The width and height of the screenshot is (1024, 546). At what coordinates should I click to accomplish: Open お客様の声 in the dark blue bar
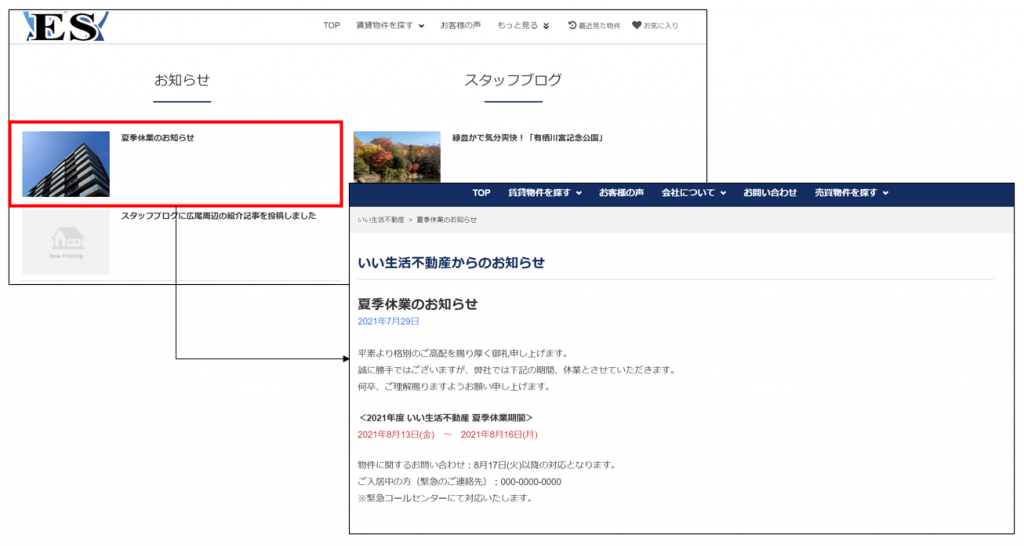click(621, 193)
